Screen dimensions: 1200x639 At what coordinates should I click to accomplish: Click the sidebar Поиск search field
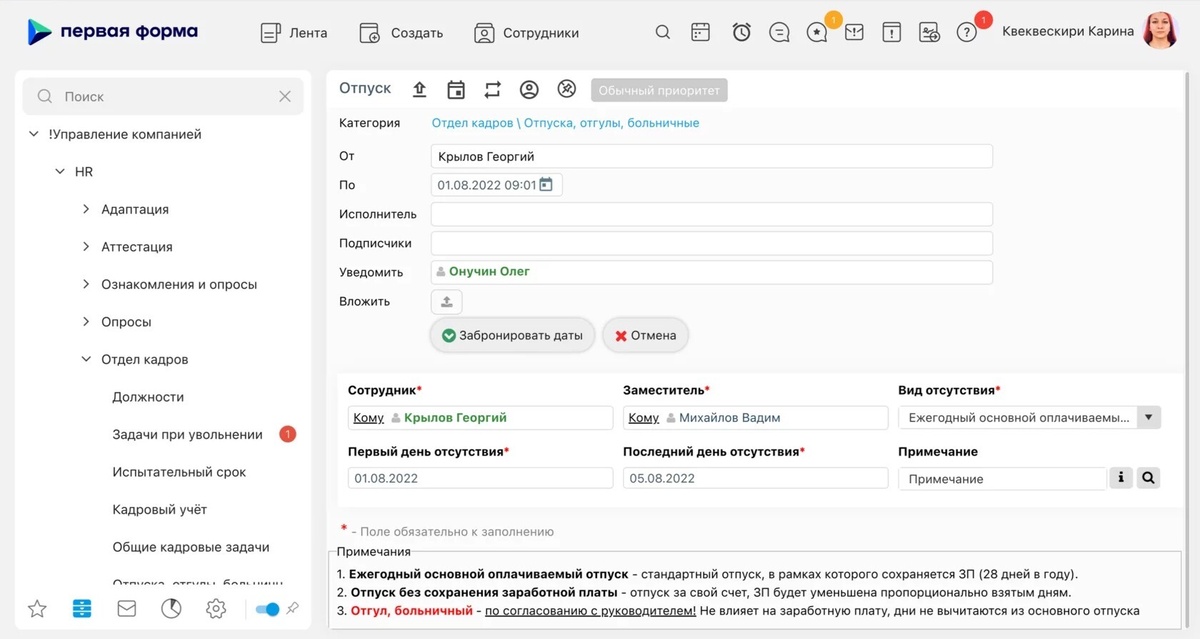click(163, 96)
